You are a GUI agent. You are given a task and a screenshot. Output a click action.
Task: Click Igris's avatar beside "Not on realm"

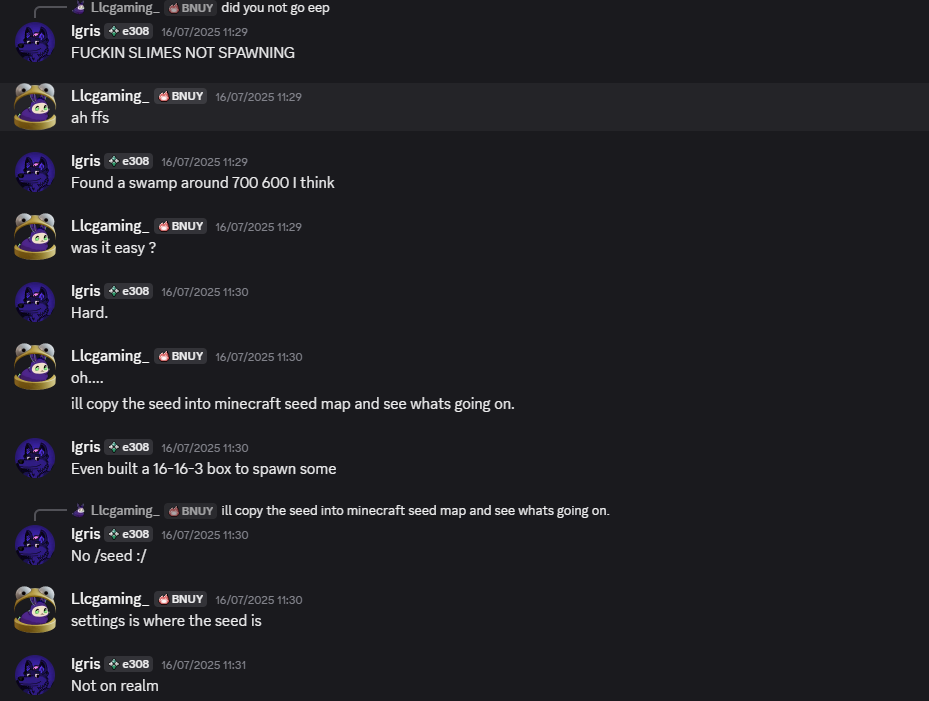click(x=35, y=674)
